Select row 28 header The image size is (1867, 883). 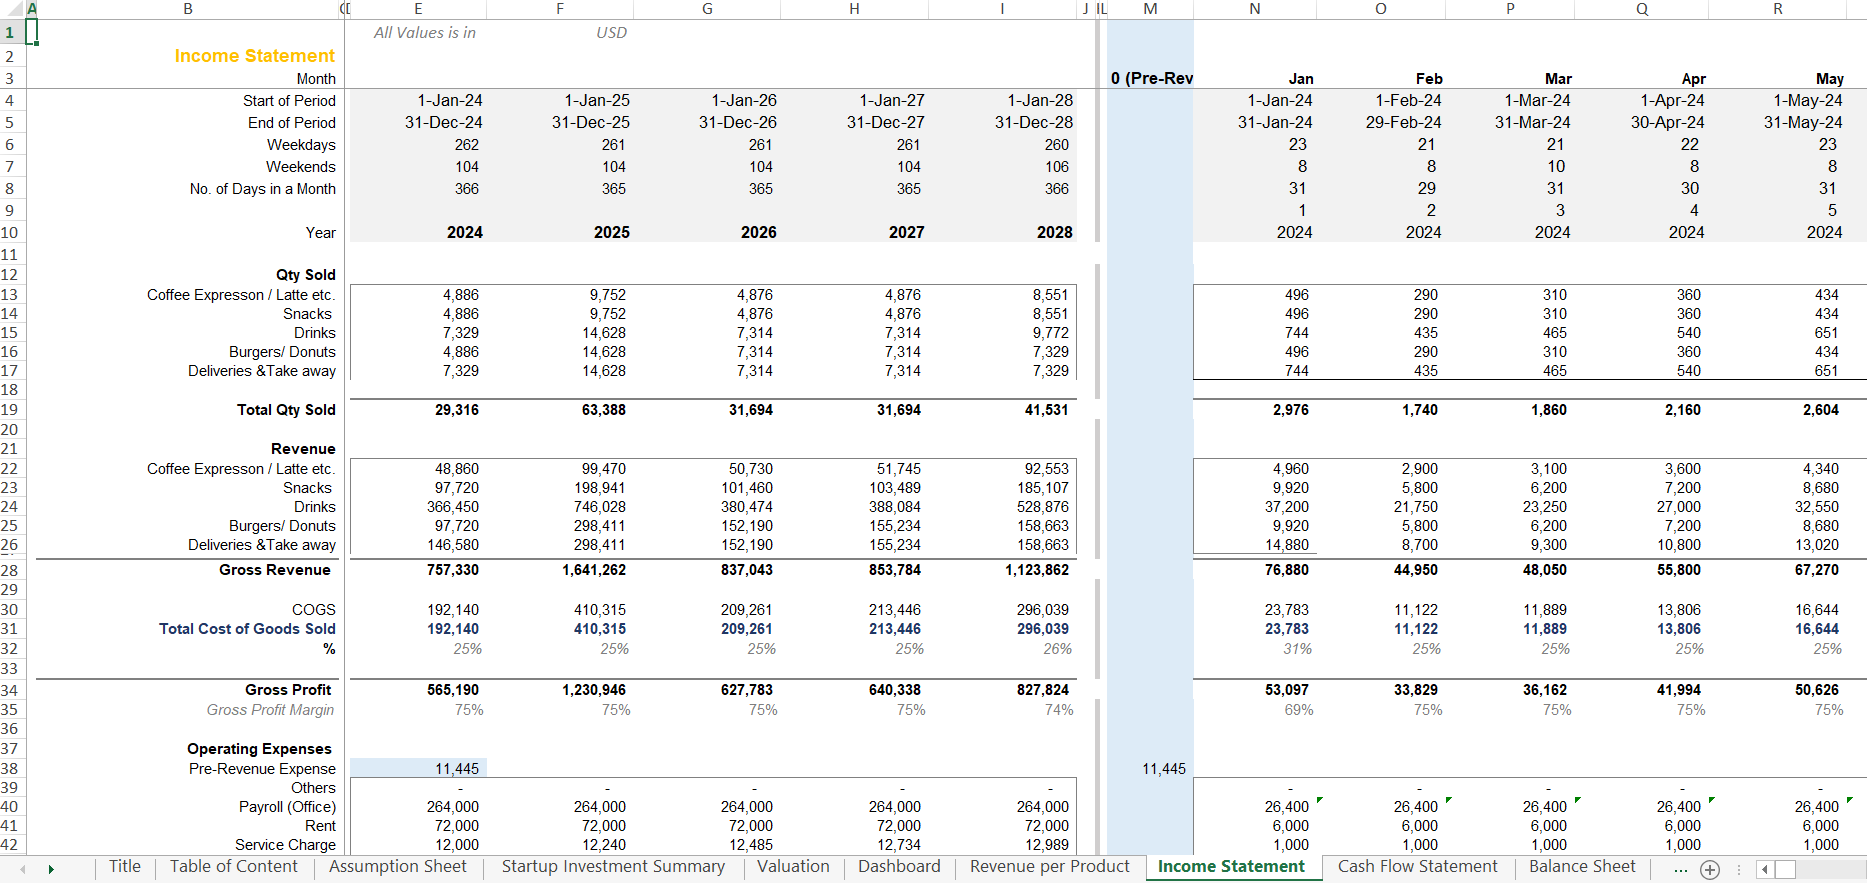click(9, 570)
